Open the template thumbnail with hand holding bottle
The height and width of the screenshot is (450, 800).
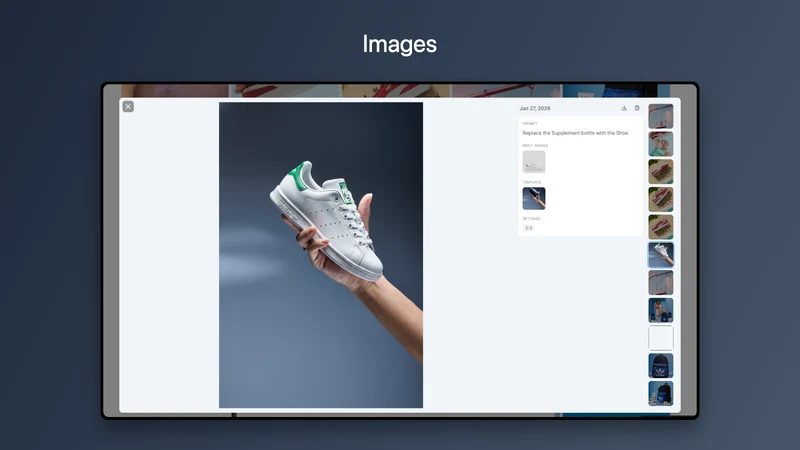point(534,198)
